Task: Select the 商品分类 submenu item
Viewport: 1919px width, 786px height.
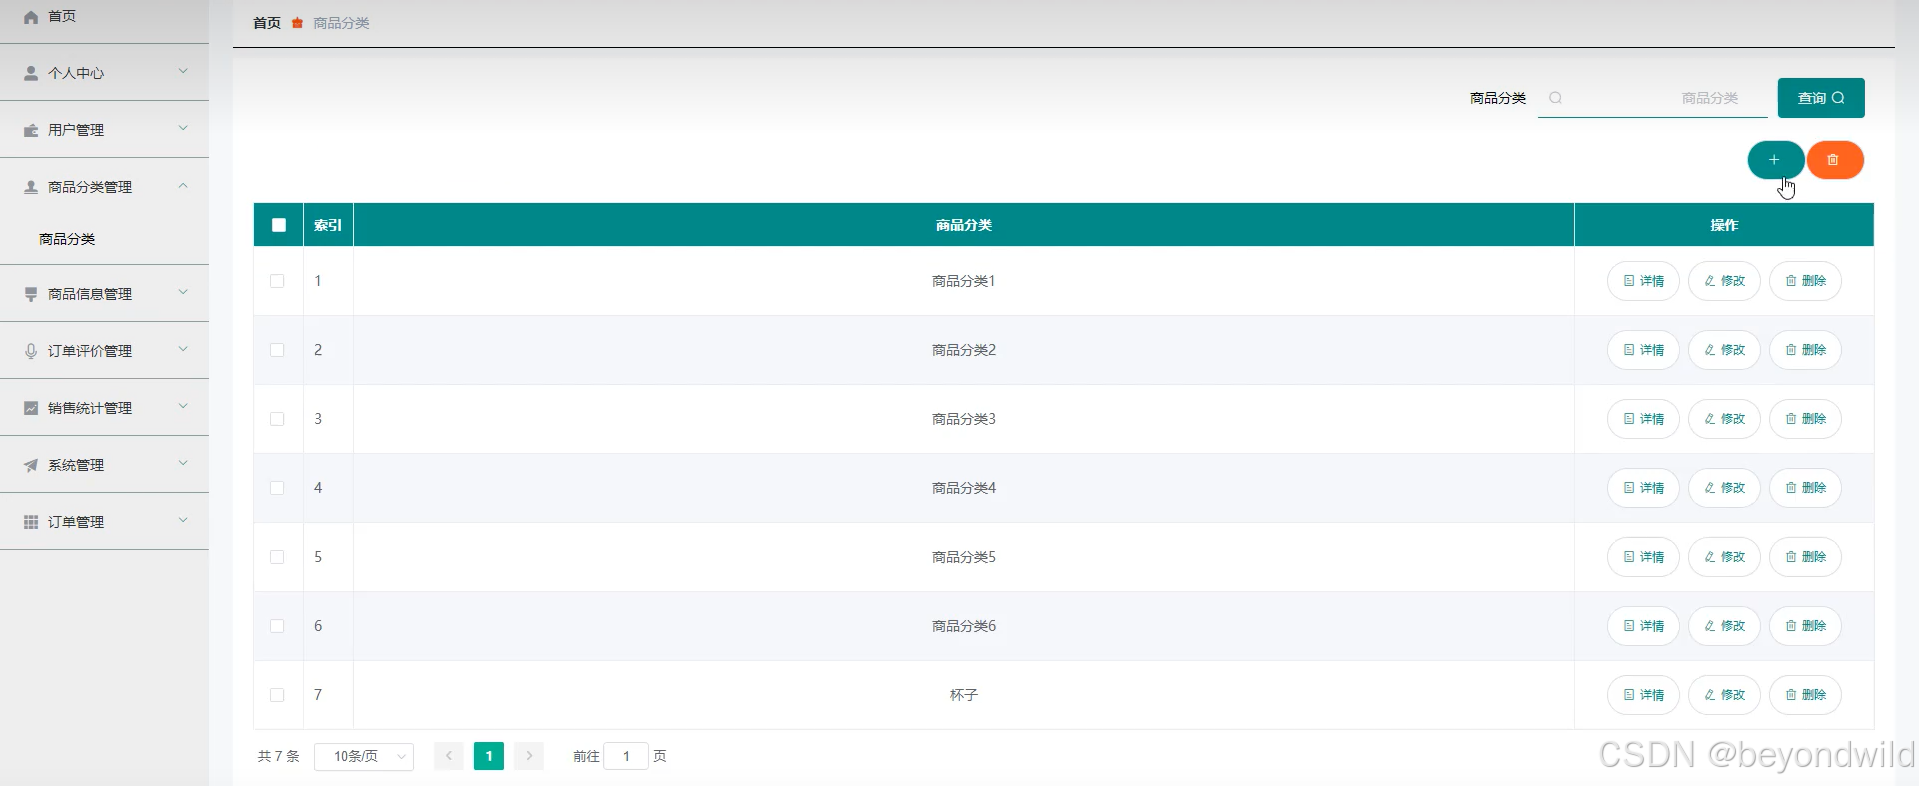Action: [67, 239]
